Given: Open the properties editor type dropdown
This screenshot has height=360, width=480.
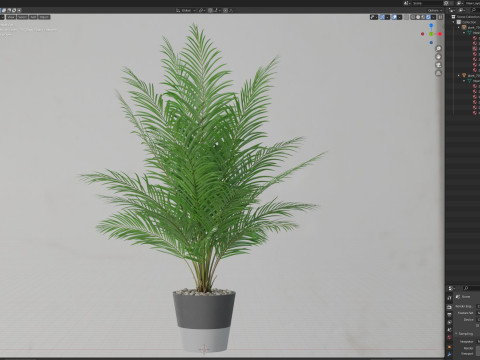Looking at the screenshot, I should coord(452,288).
